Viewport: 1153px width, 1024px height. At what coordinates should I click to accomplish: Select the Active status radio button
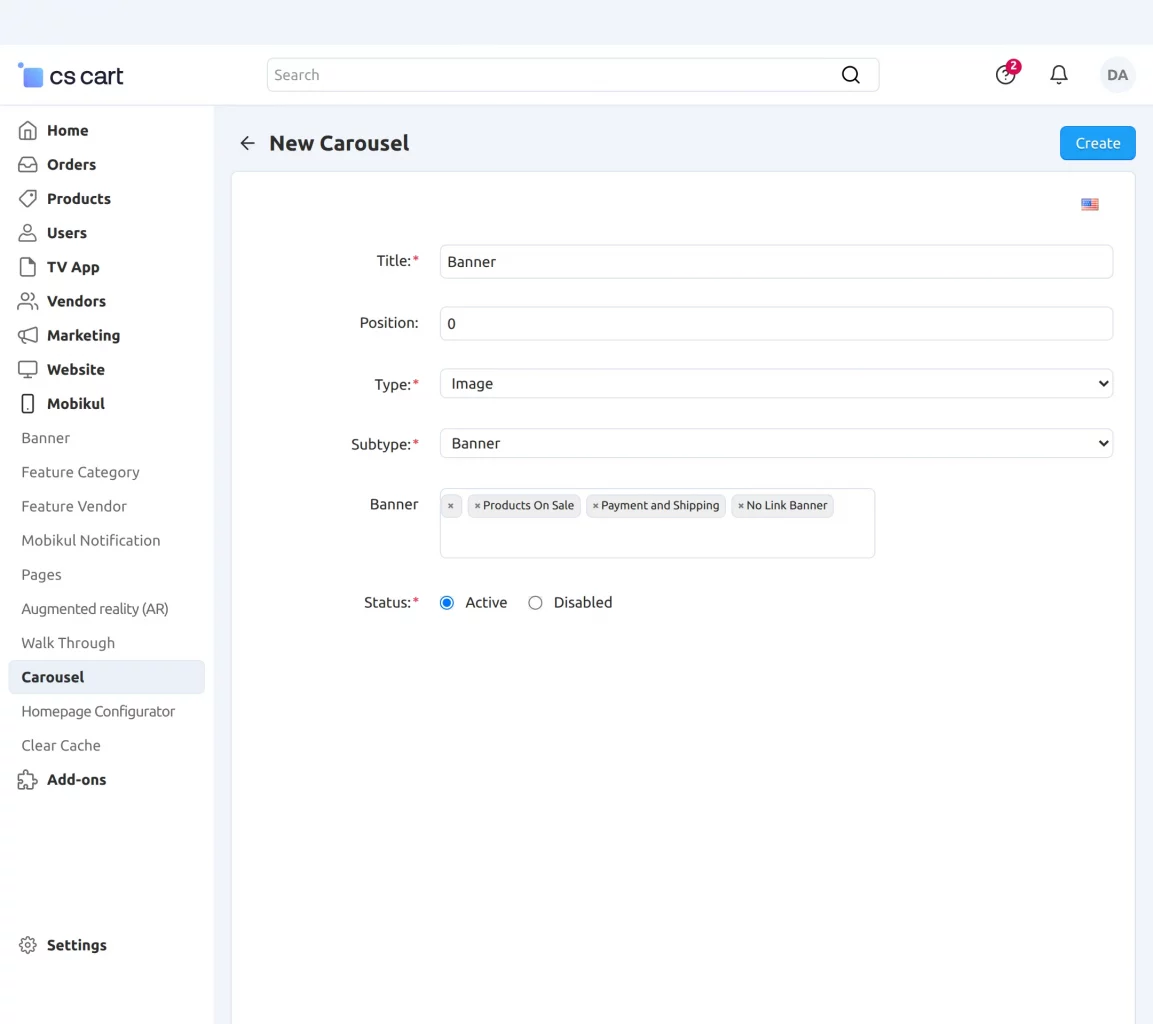pos(446,602)
